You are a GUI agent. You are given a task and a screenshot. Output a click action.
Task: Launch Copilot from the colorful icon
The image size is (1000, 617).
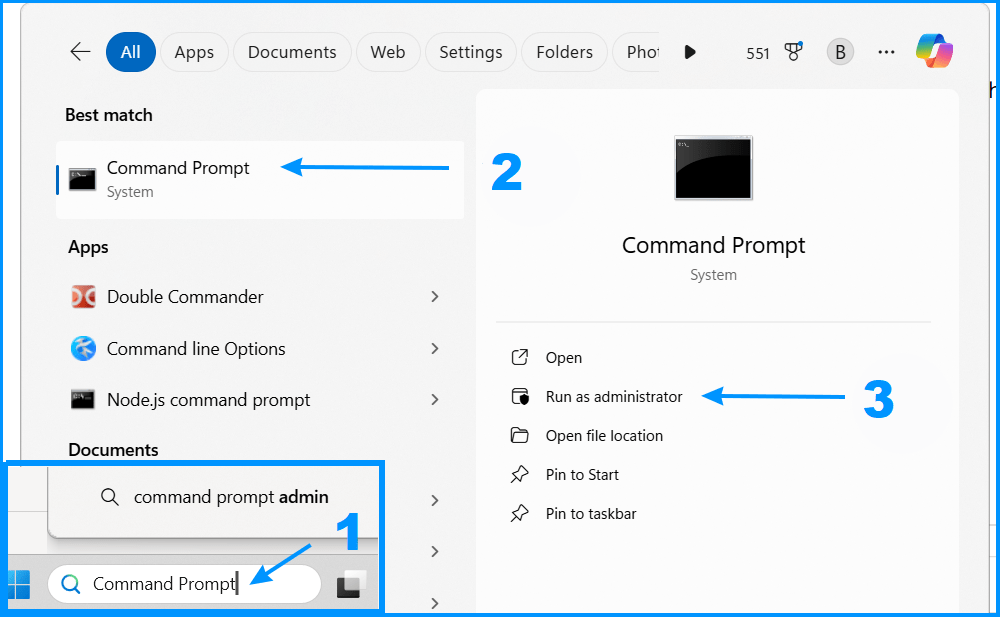tap(934, 51)
